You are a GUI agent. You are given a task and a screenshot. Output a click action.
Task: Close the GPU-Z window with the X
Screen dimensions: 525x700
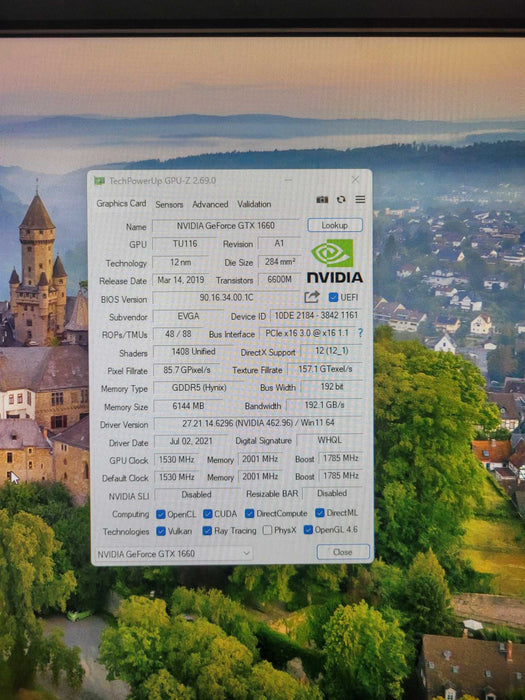(355, 179)
